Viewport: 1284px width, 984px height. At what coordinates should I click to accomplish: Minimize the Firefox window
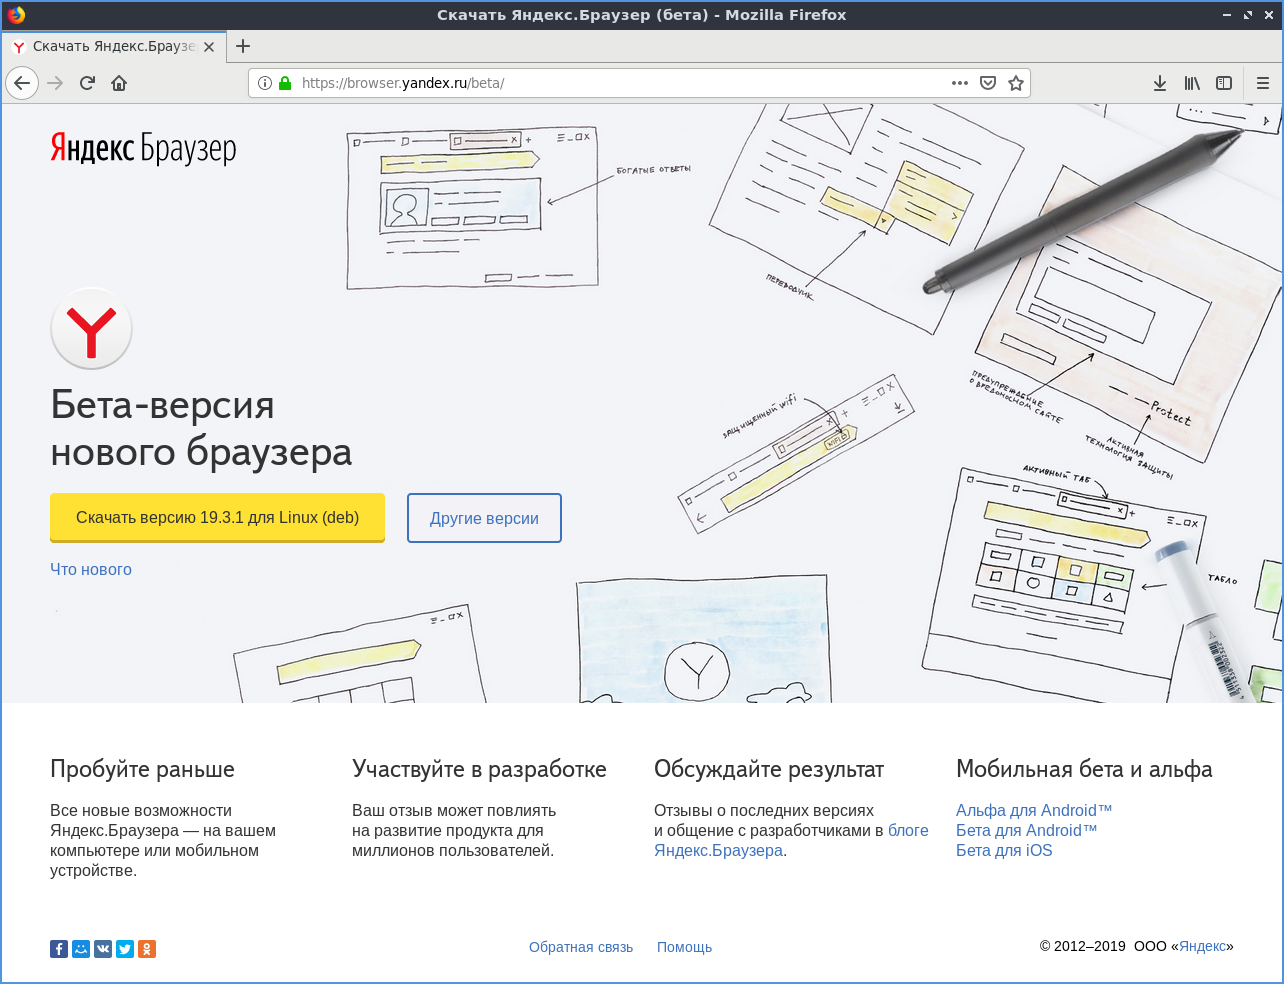(1227, 15)
